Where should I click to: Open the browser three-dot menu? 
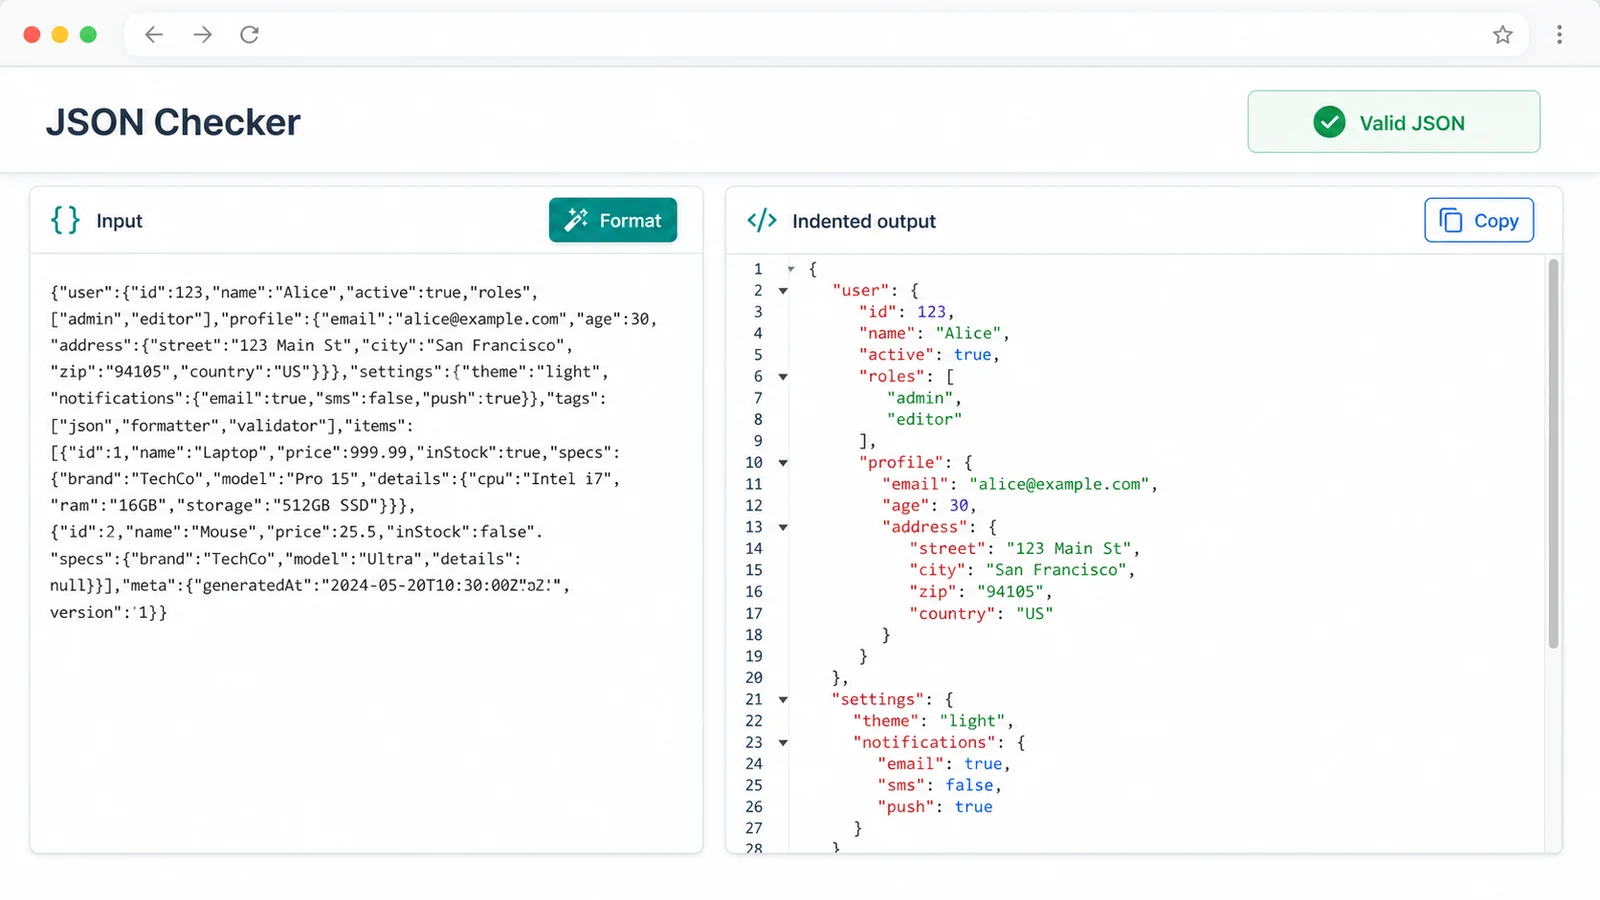[1559, 35]
